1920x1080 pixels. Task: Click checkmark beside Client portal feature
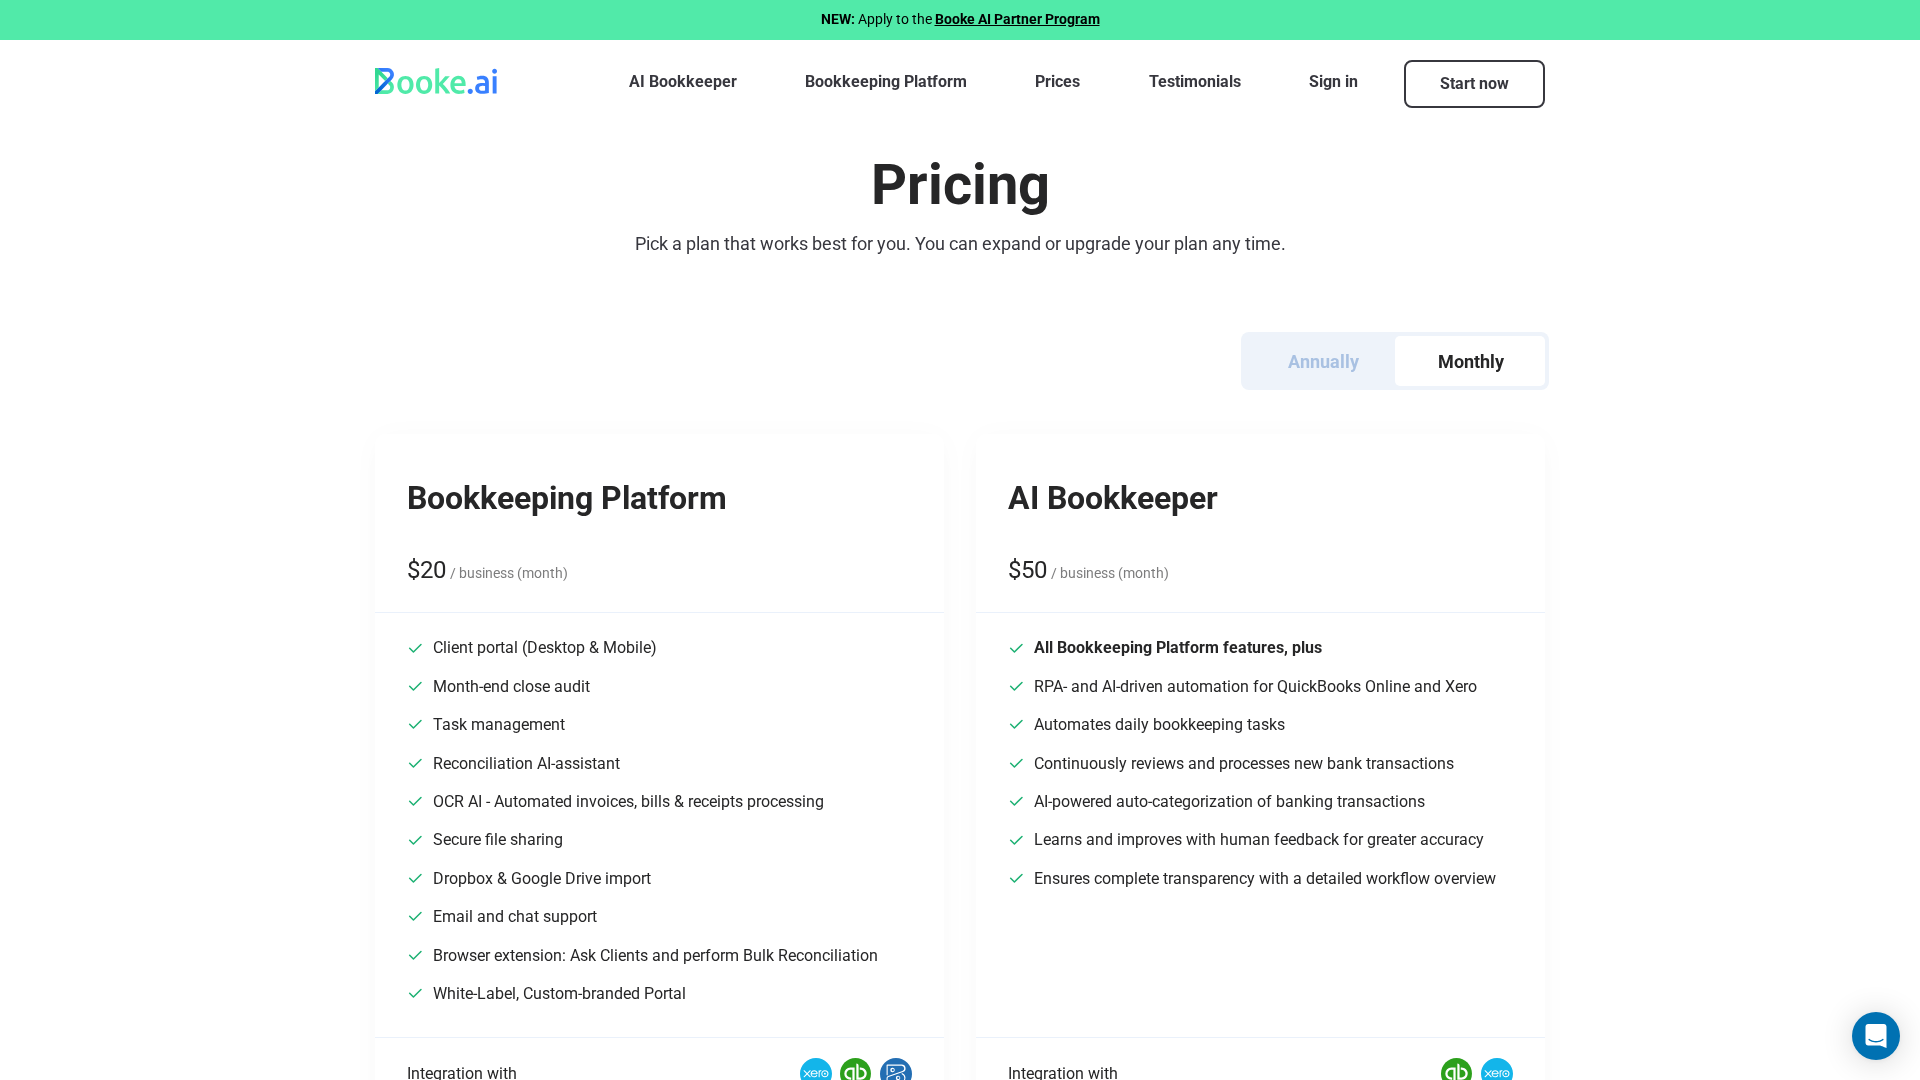[x=415, y=648]
